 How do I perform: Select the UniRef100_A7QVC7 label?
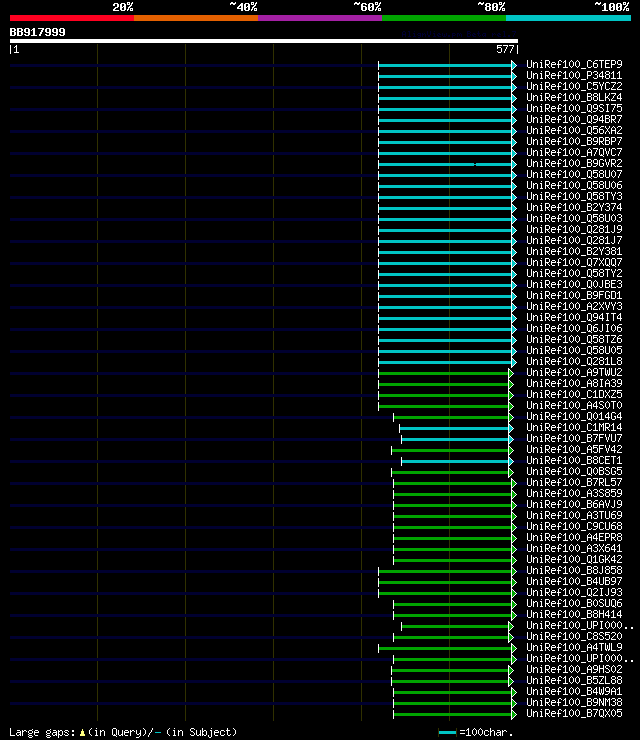(x=574, y=152)
